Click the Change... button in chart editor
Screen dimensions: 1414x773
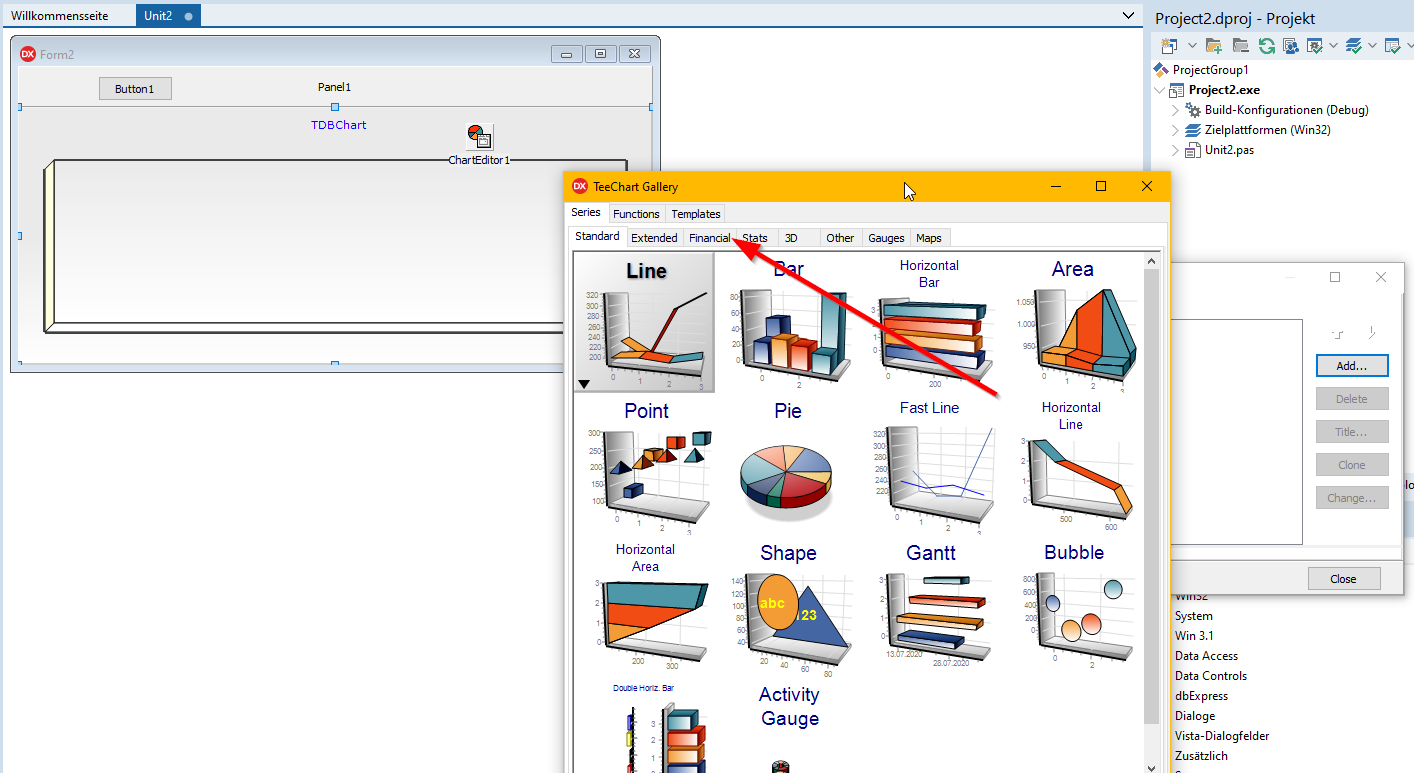click(1352, 498)
